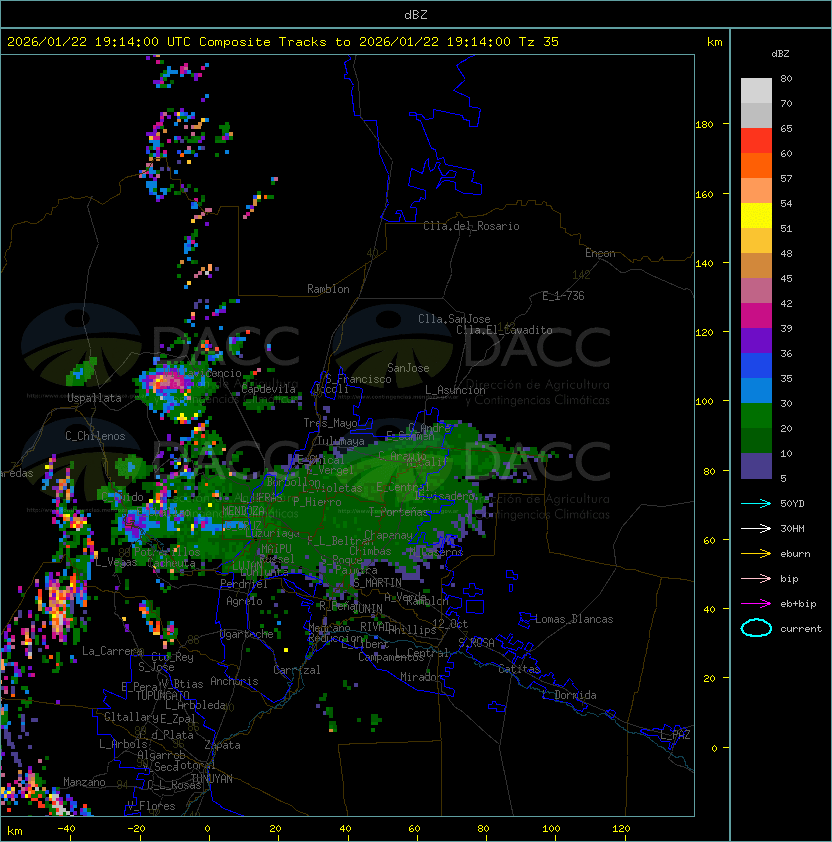
Task: Click the yellow eburn arrow in legend
Action: pyautogui.click(x=756, y=553)
